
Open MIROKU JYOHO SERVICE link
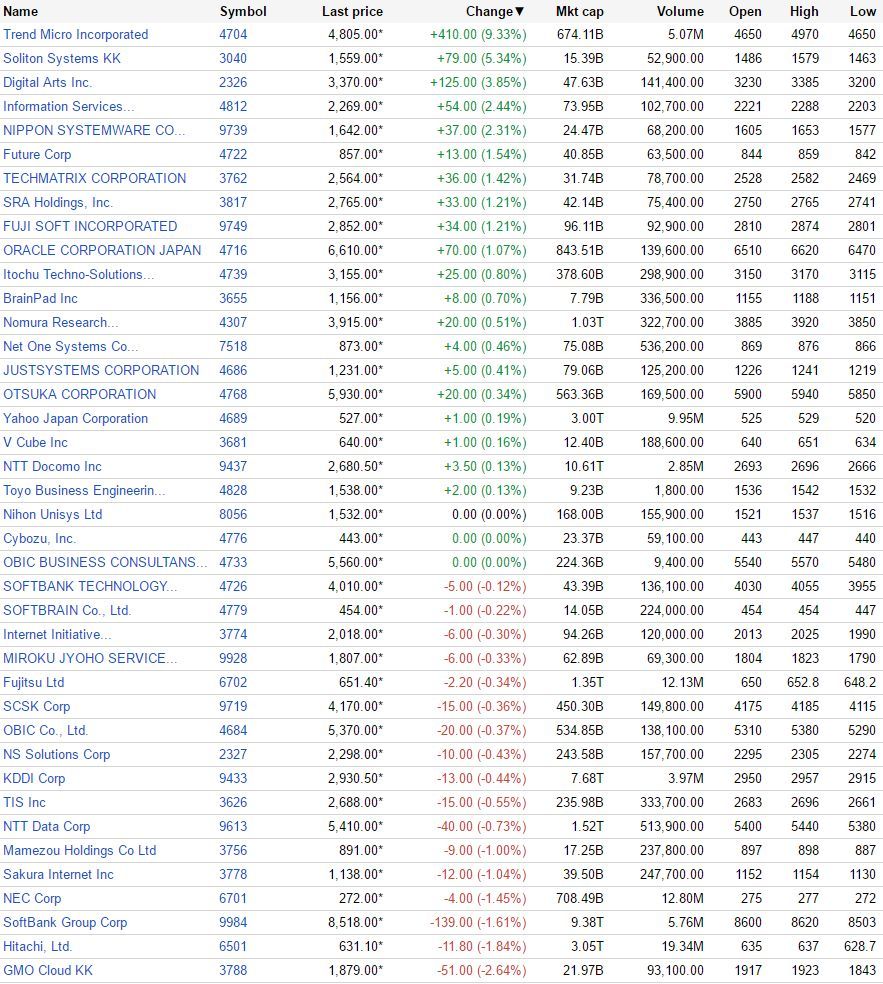(x=90, y=658)
